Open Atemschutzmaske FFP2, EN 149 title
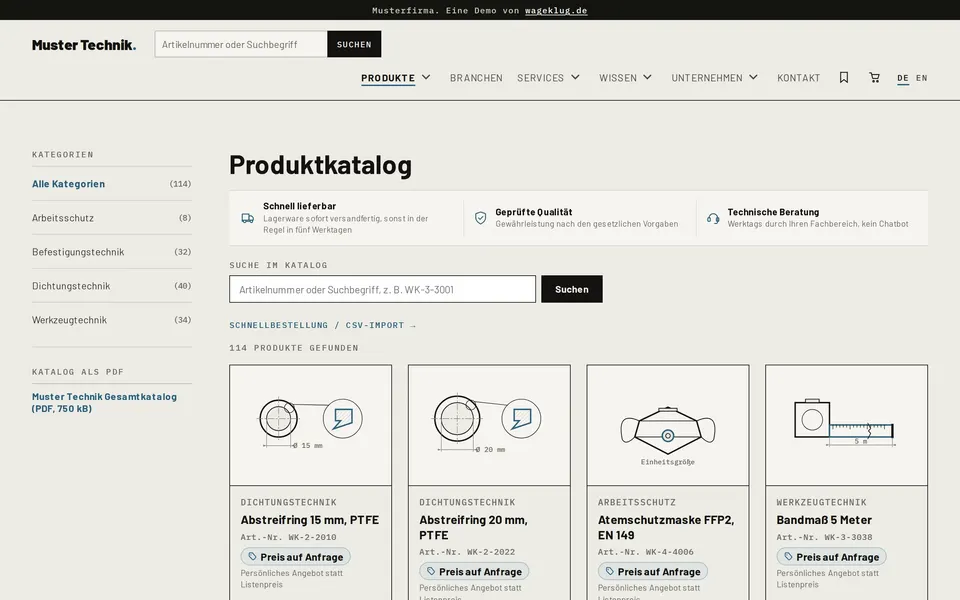This screenshot has height=600, width=960. pos(666,527)
